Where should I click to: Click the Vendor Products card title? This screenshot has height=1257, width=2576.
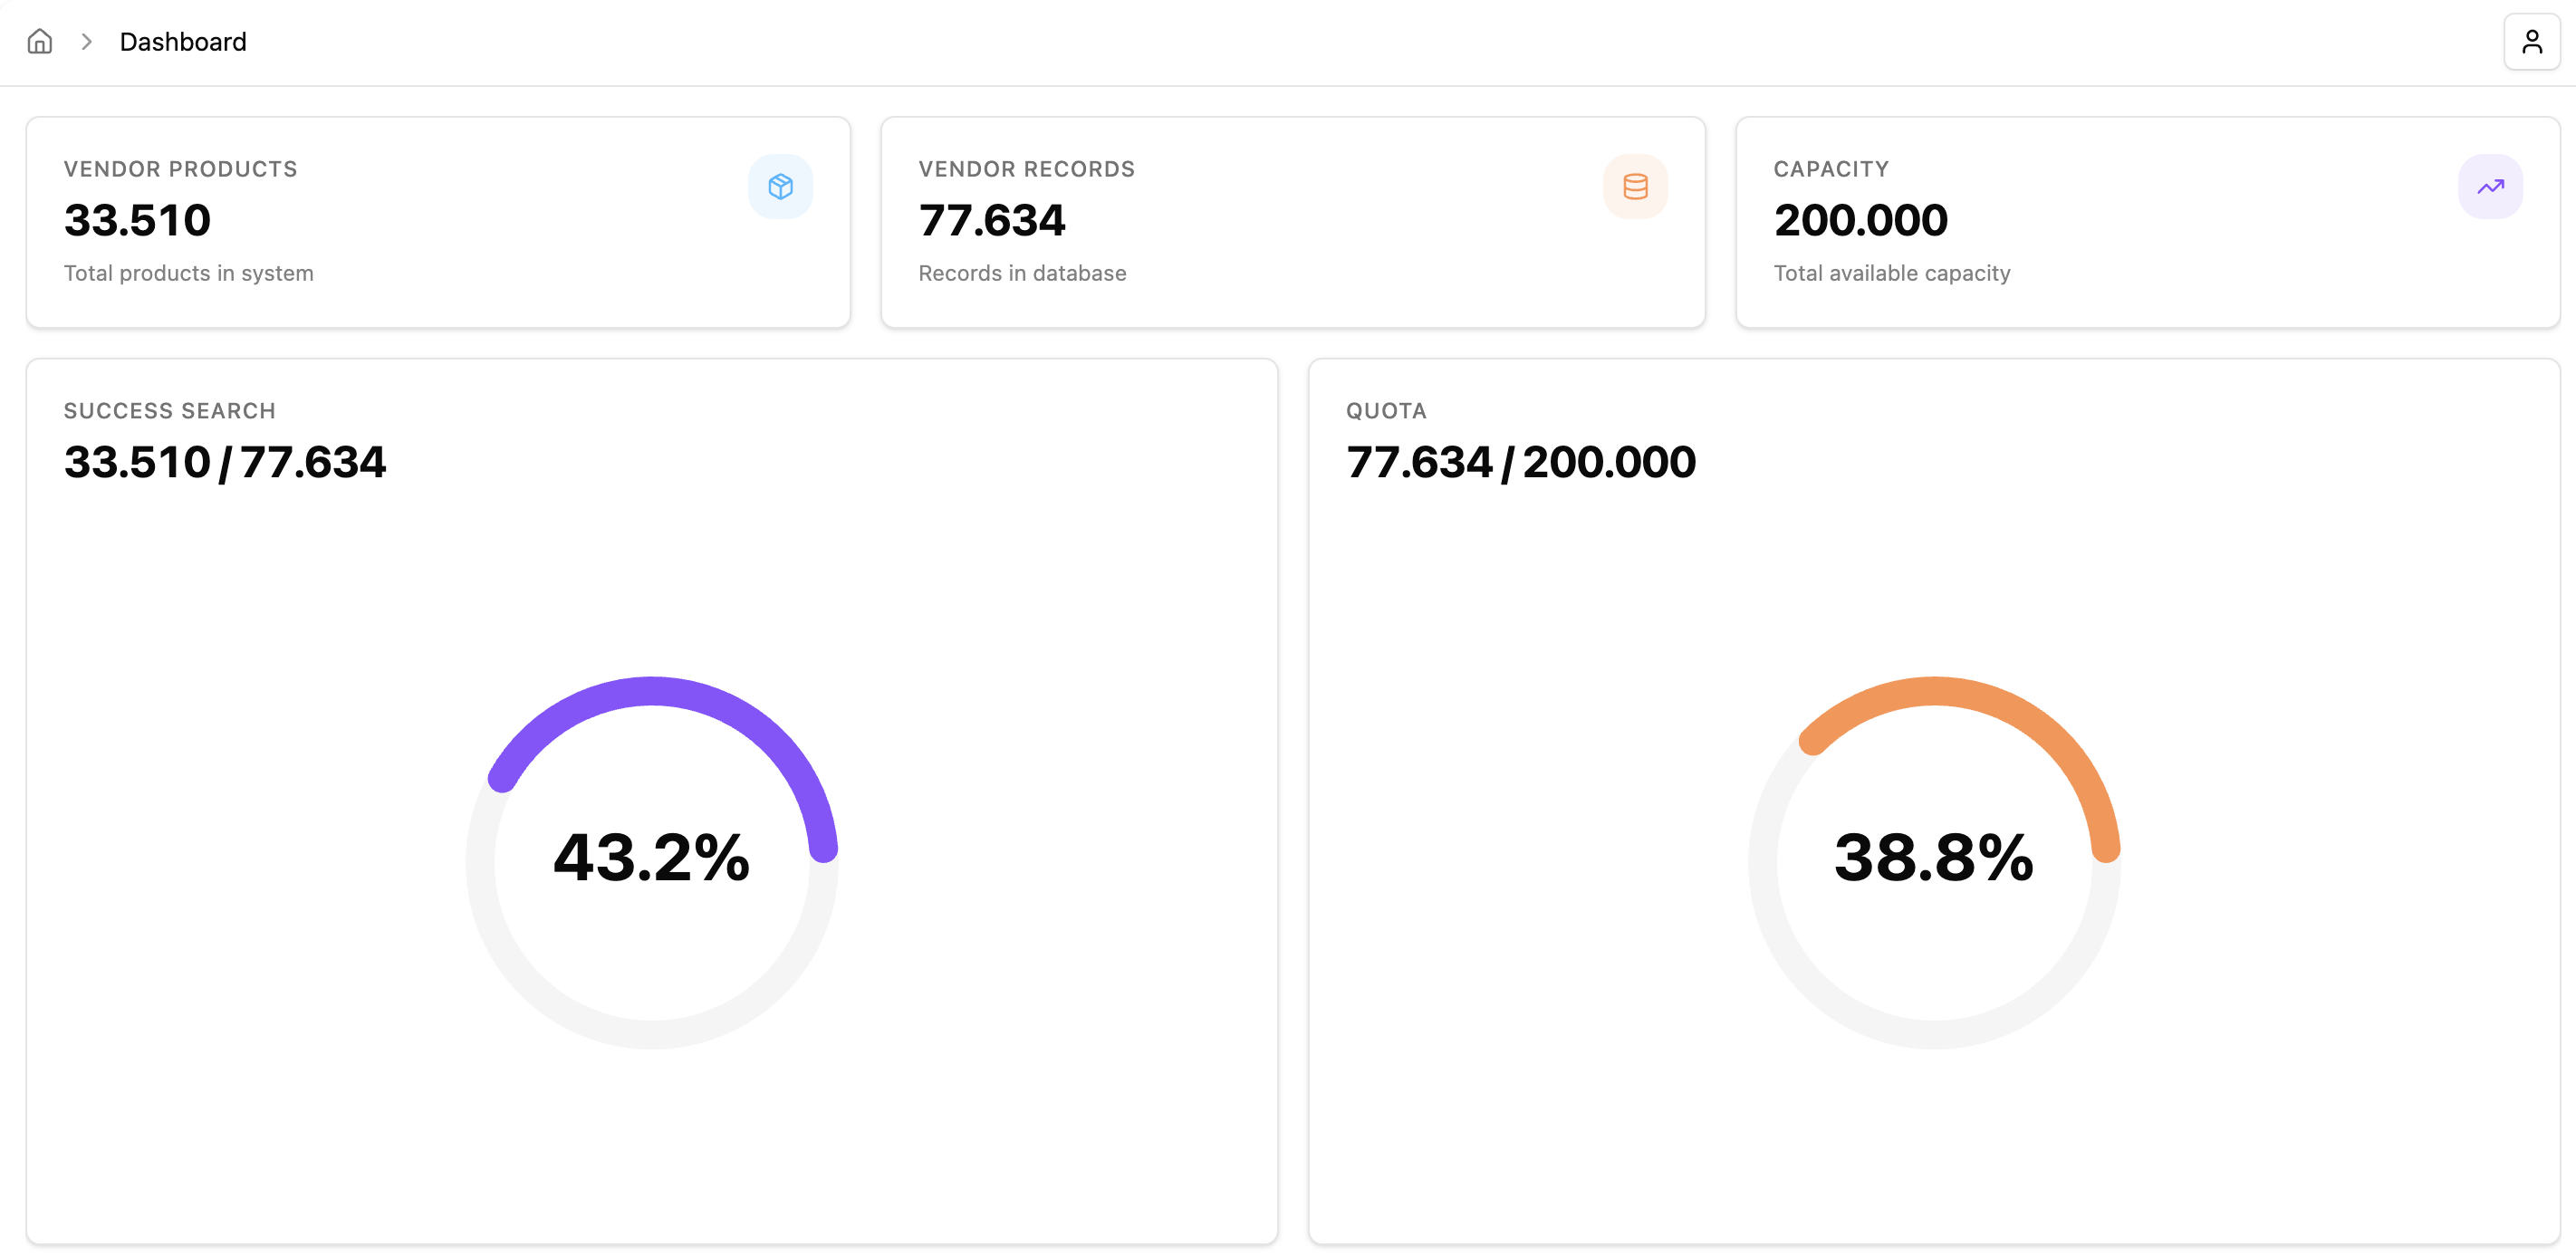pyautogui.click(x=181, y=169)
